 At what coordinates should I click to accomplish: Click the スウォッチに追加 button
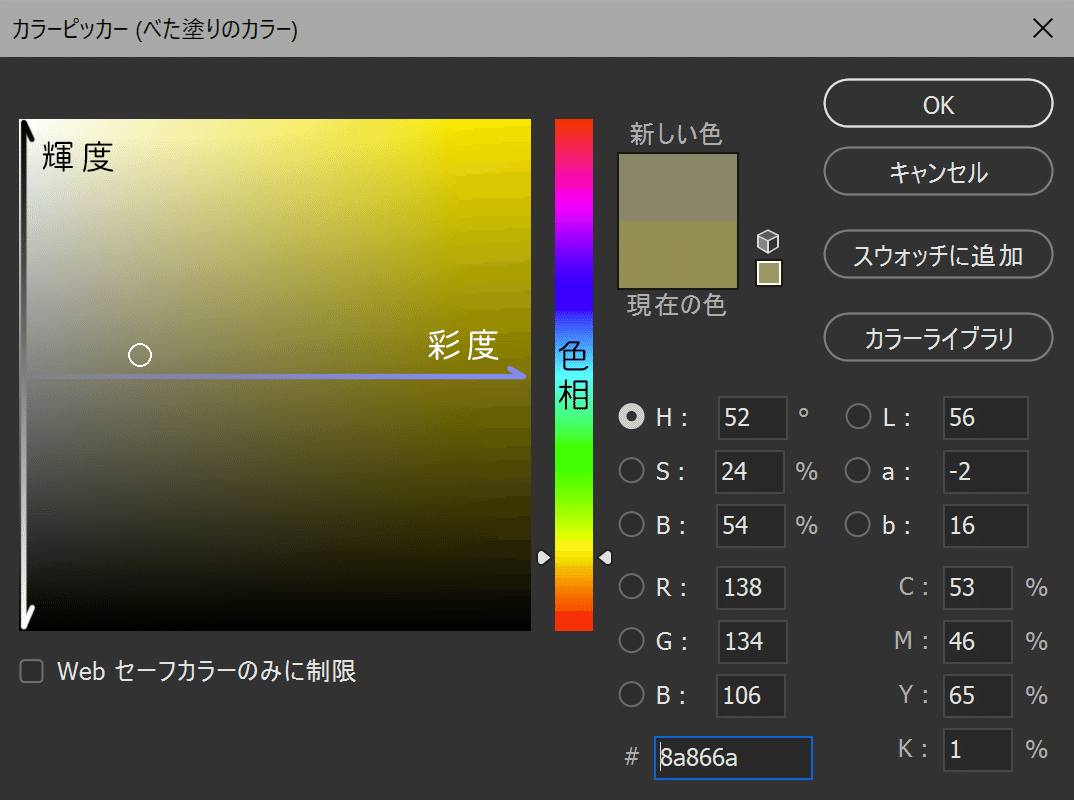937,254
